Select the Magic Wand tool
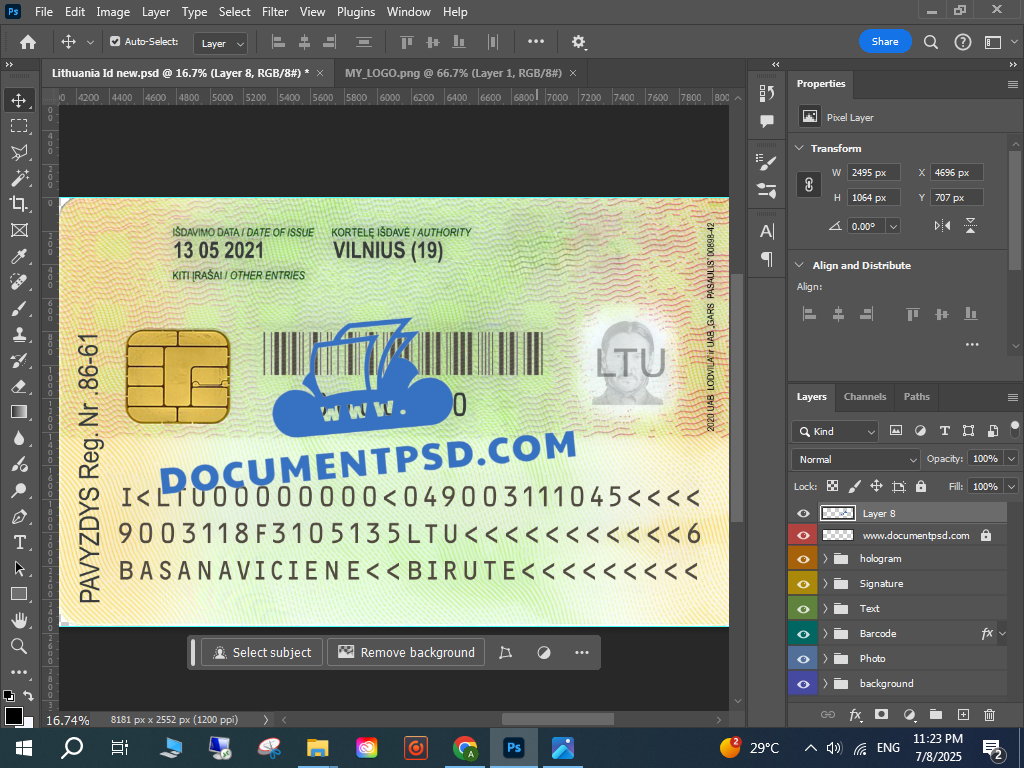 pos(19,178)
